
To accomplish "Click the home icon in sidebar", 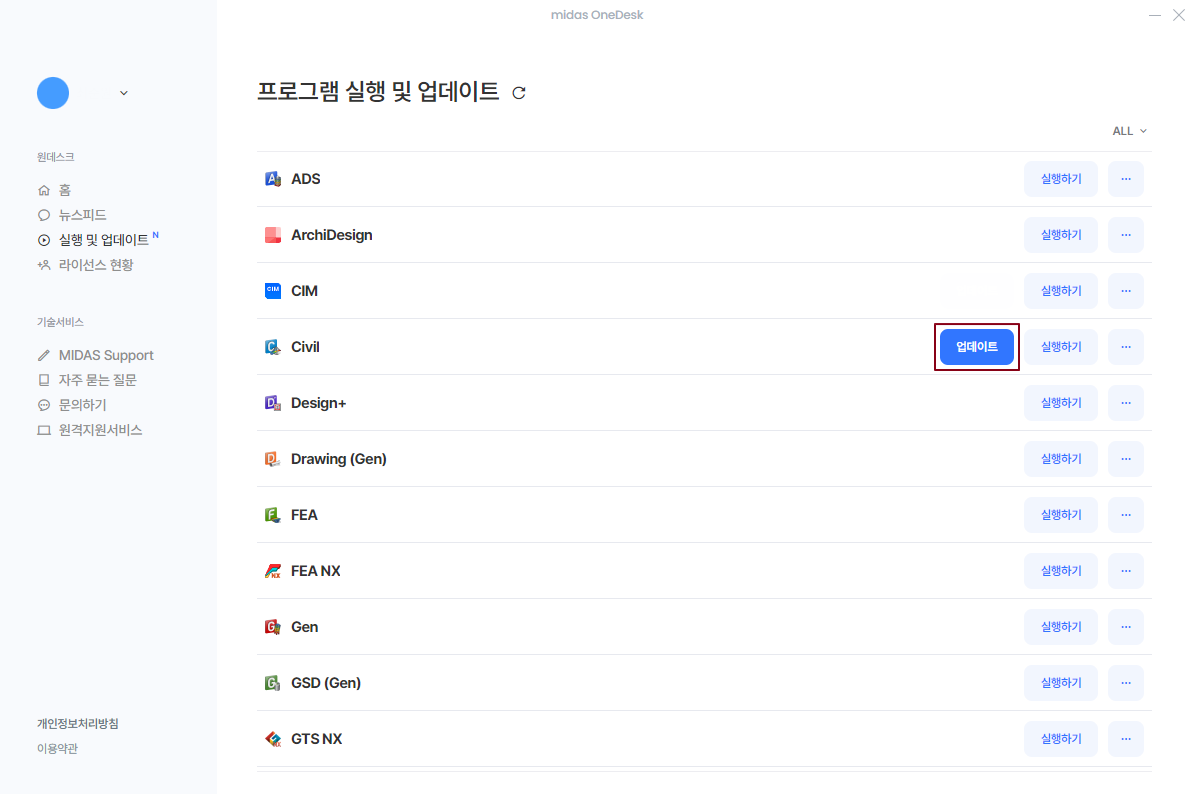I will pyautogui.click(x=44, y=190).
